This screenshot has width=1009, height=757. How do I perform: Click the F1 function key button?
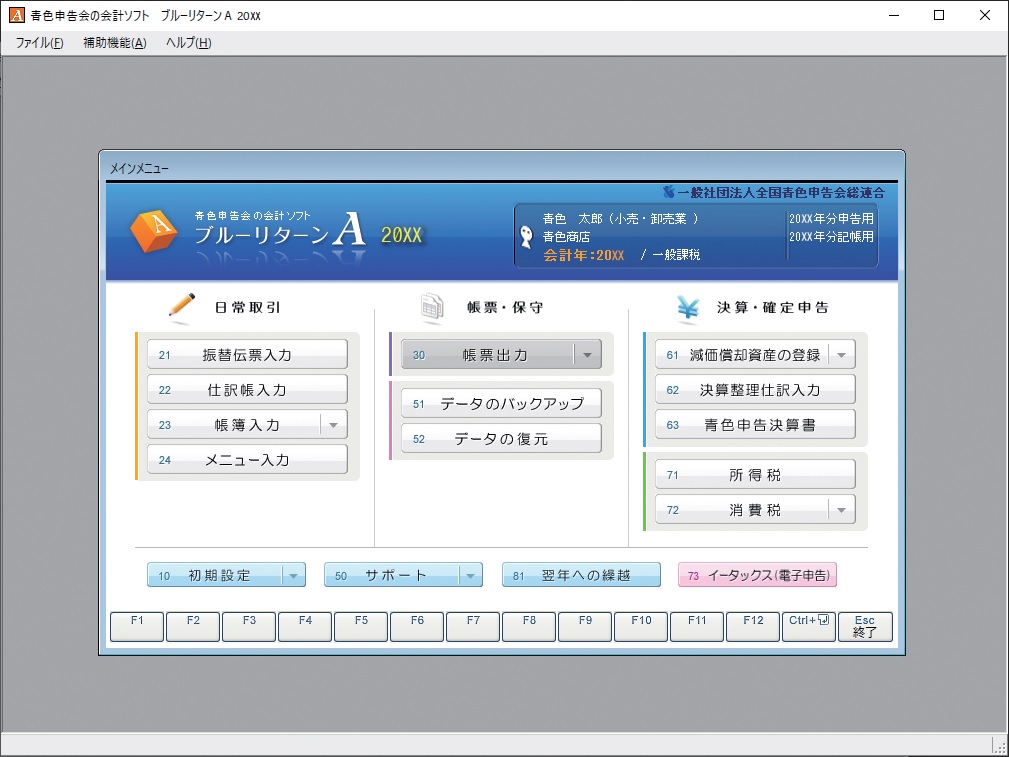(x=137, y=626)
